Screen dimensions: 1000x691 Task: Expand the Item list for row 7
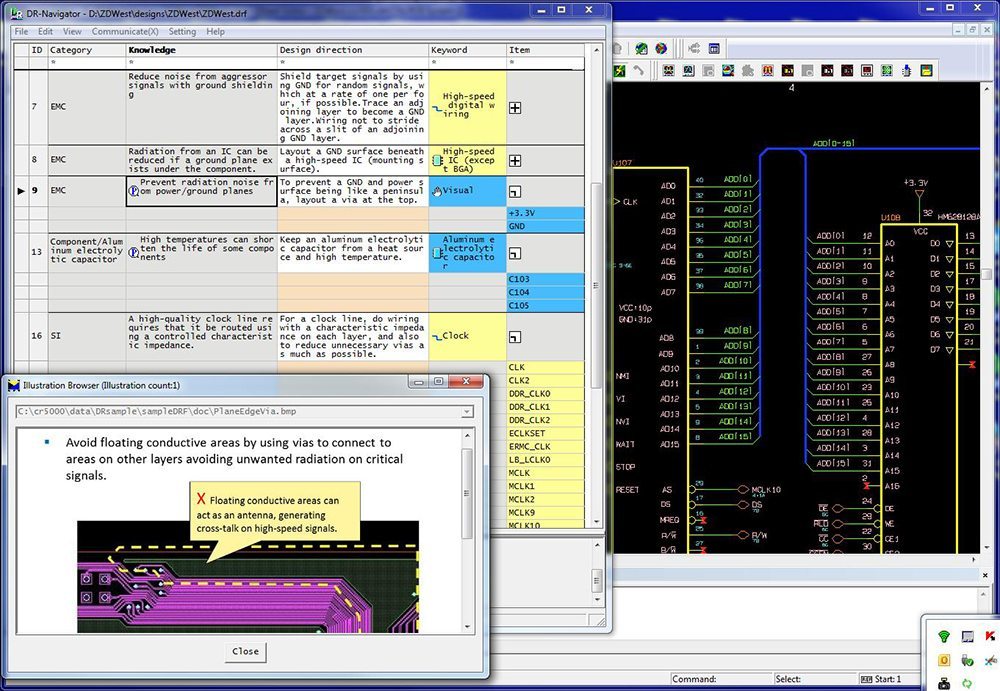click(x=515, y=107)
